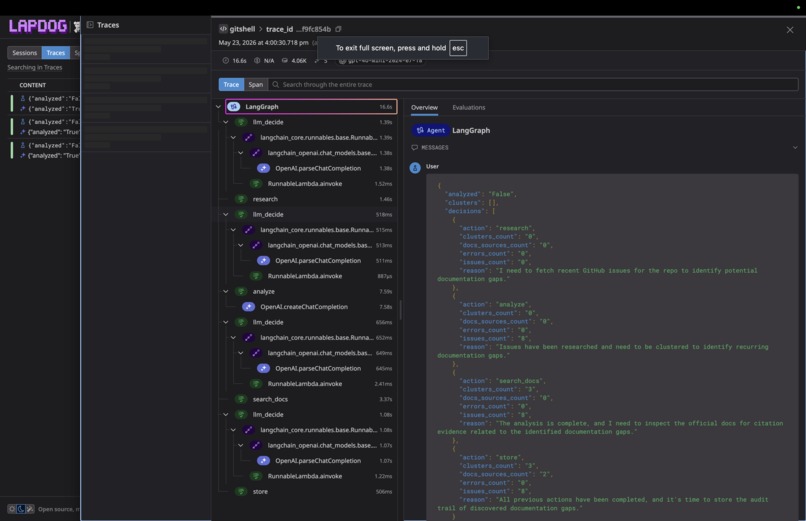
Task: Collapse the LangGraph root span
Action: (x=218, y=107)
